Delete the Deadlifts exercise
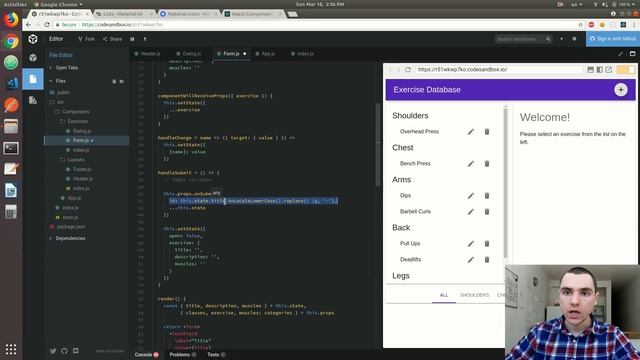 pos(487,260)
